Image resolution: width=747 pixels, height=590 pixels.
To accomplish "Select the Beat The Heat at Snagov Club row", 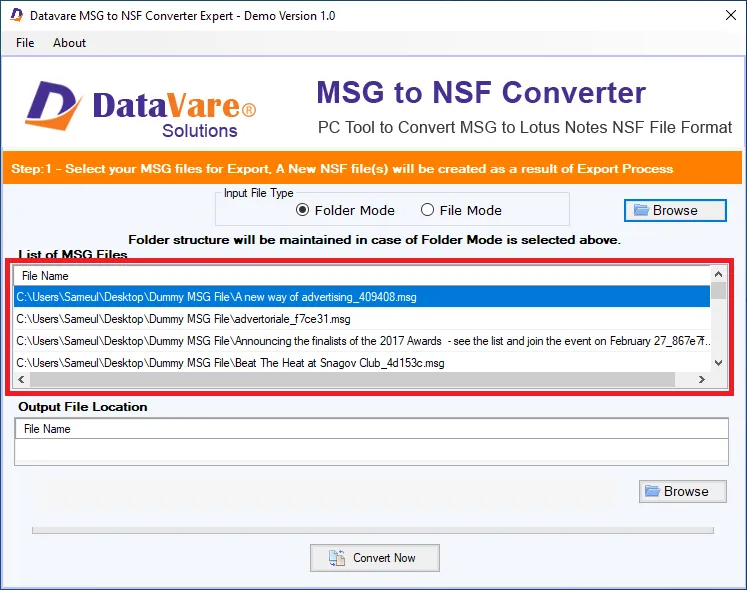I will [362, 363].
